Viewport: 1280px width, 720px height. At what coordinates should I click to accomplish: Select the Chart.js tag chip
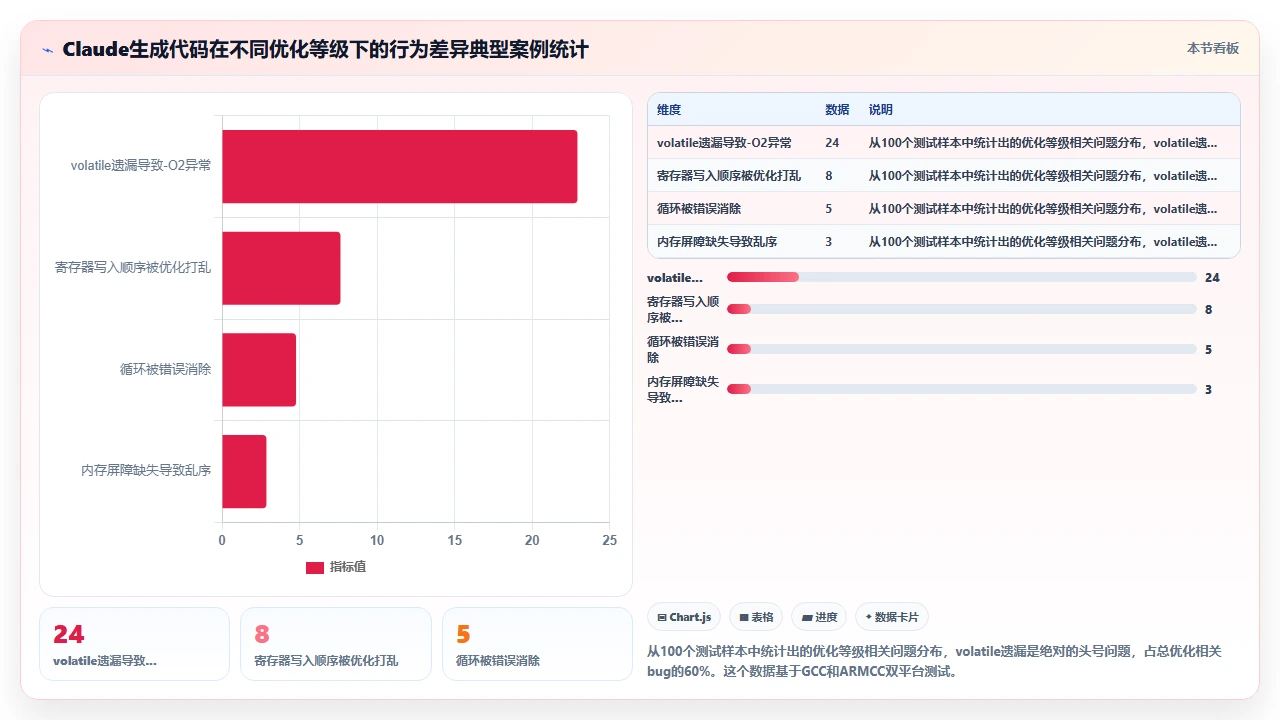pyautogui.click(x=684, y=617)
